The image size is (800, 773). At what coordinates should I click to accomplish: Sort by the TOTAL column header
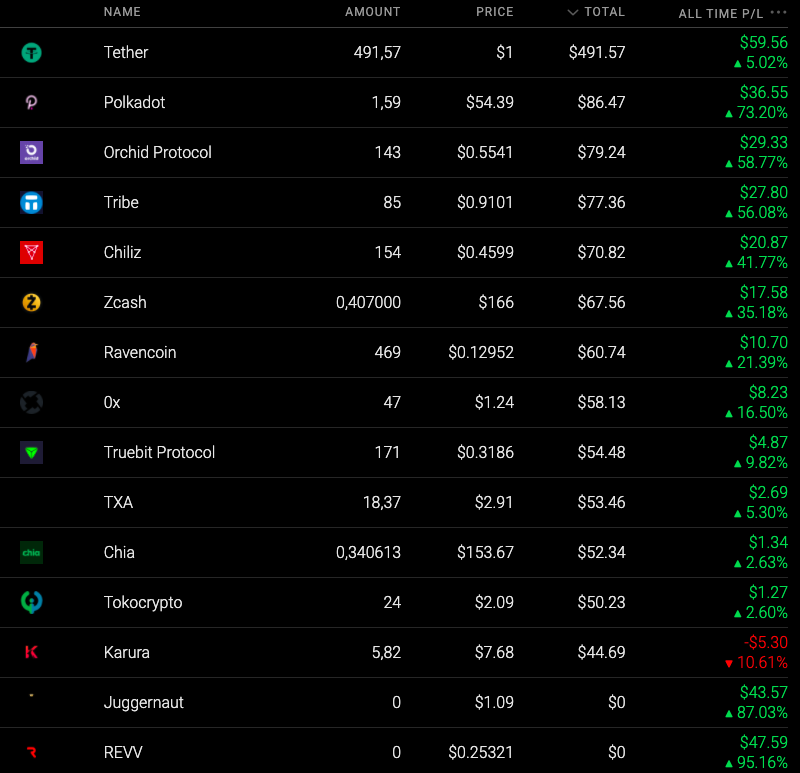pyautogui.click(x=605, y=12)
